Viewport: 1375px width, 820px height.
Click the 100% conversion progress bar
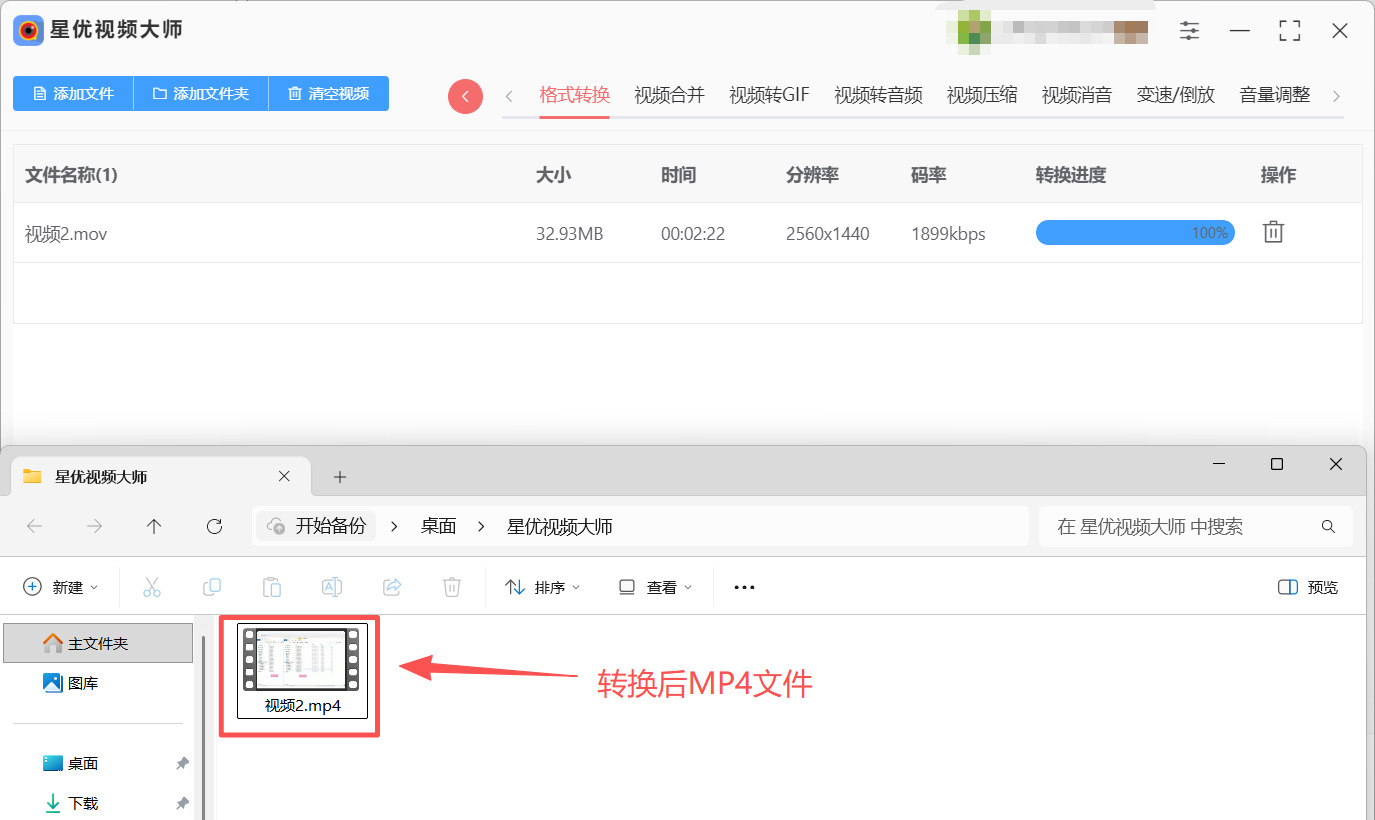(x=1135, y=233)
